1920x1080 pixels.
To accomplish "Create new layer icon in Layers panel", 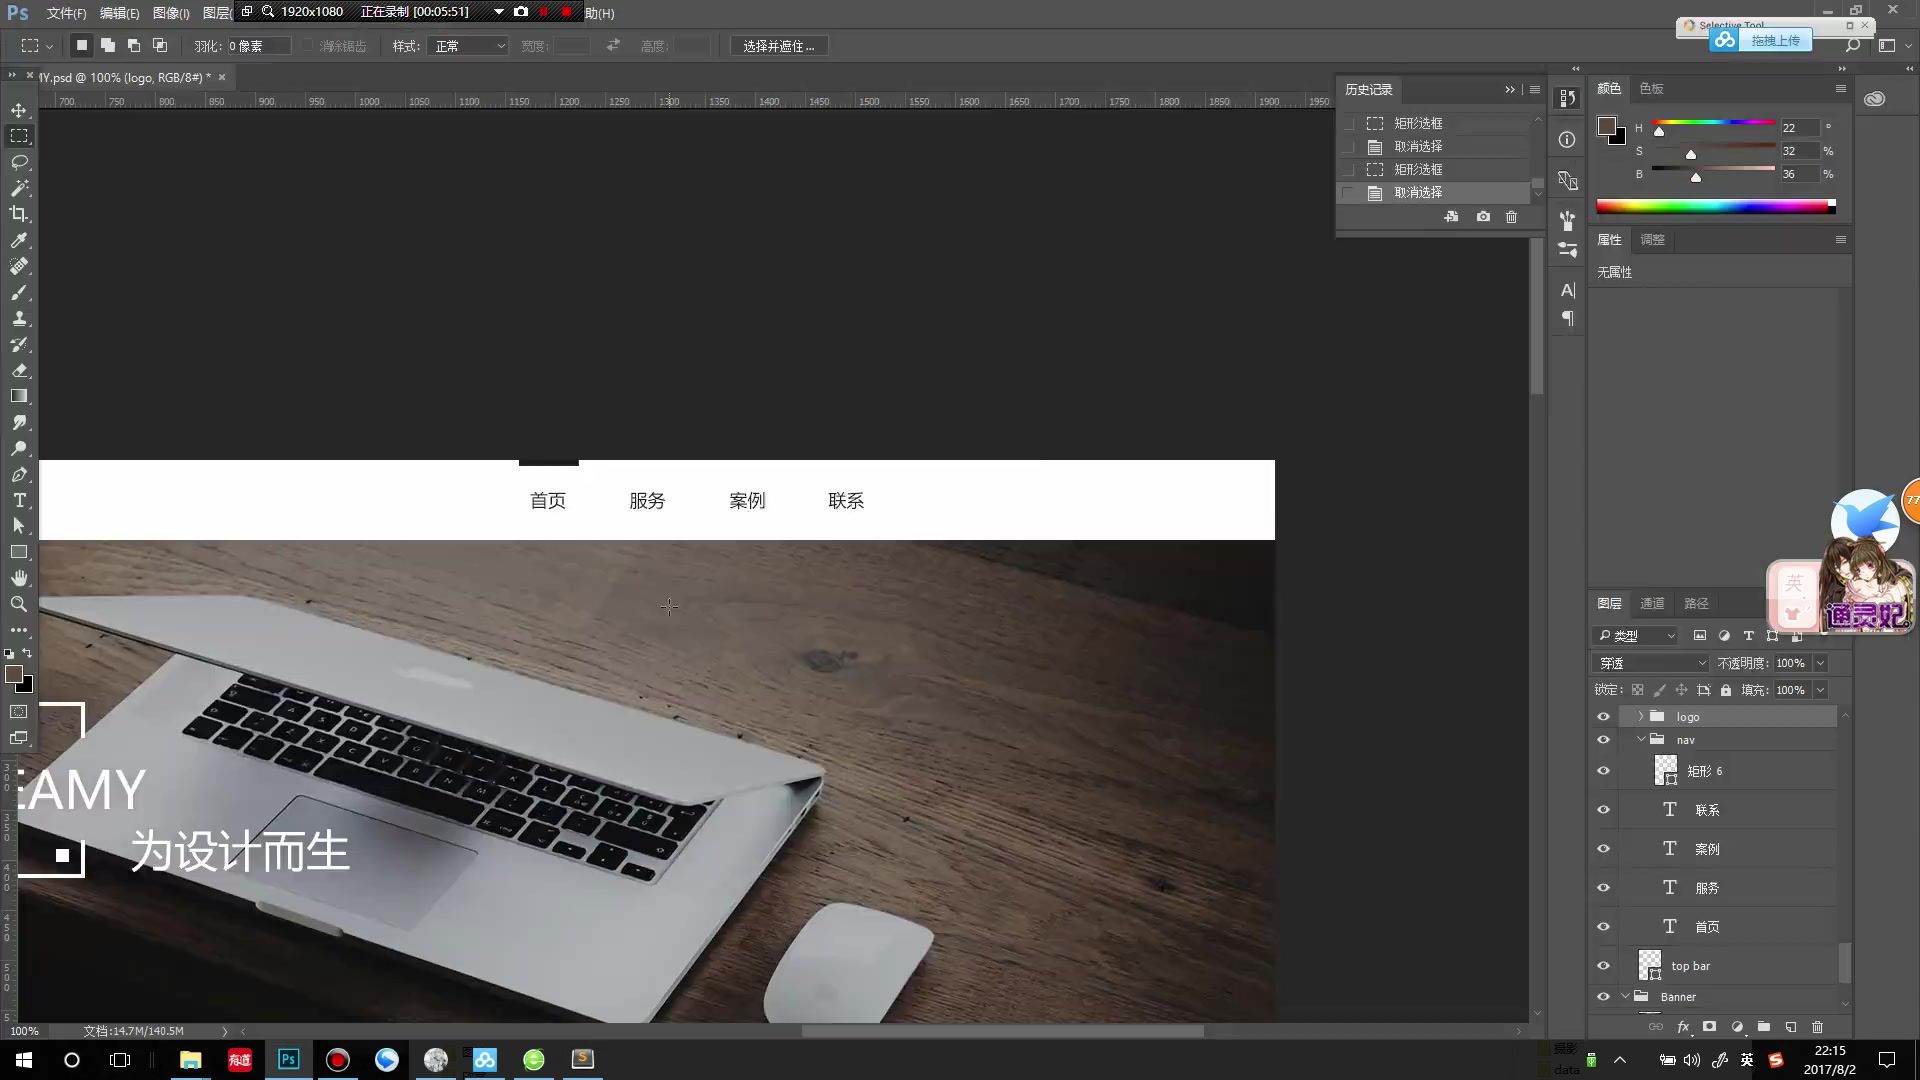I will 1791,1027.
